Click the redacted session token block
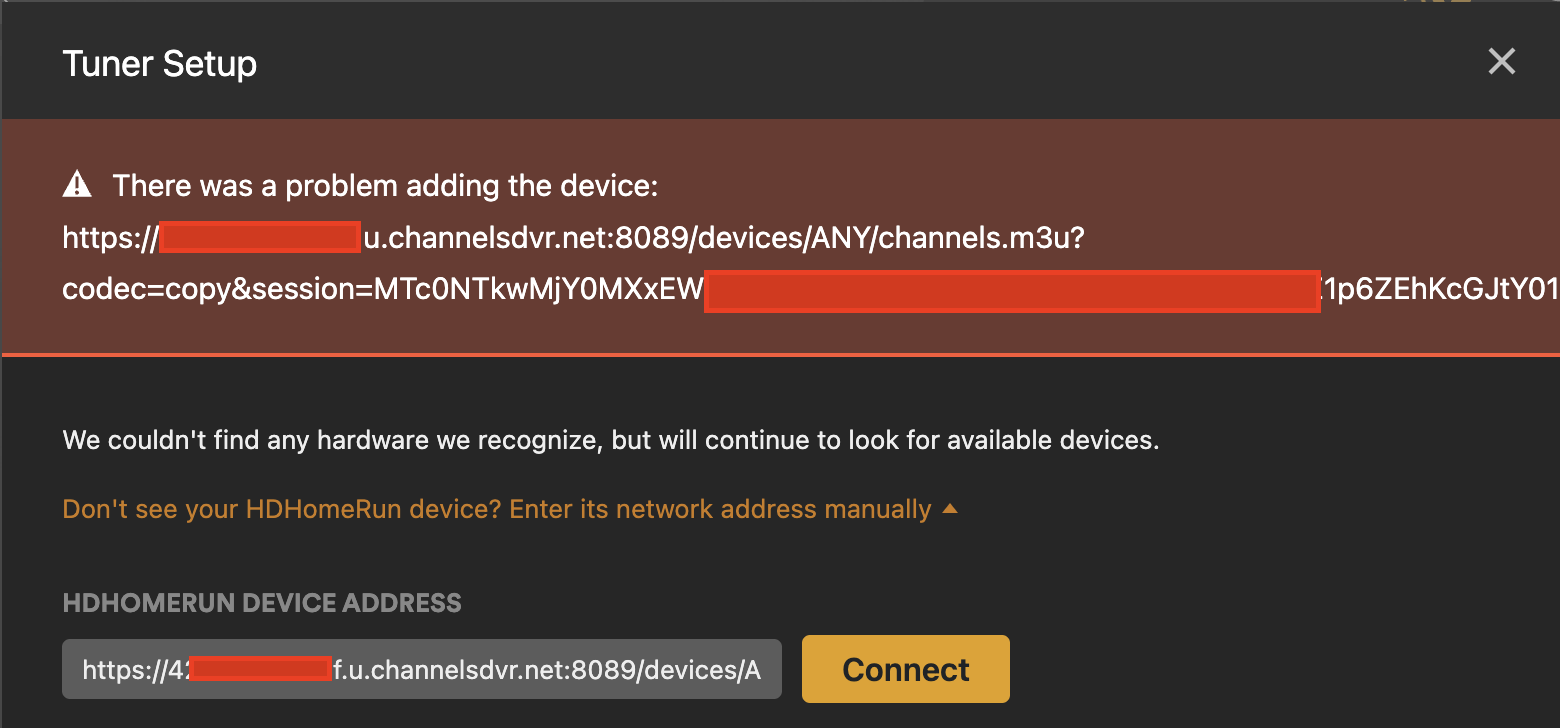 (x=1012, y=290)
